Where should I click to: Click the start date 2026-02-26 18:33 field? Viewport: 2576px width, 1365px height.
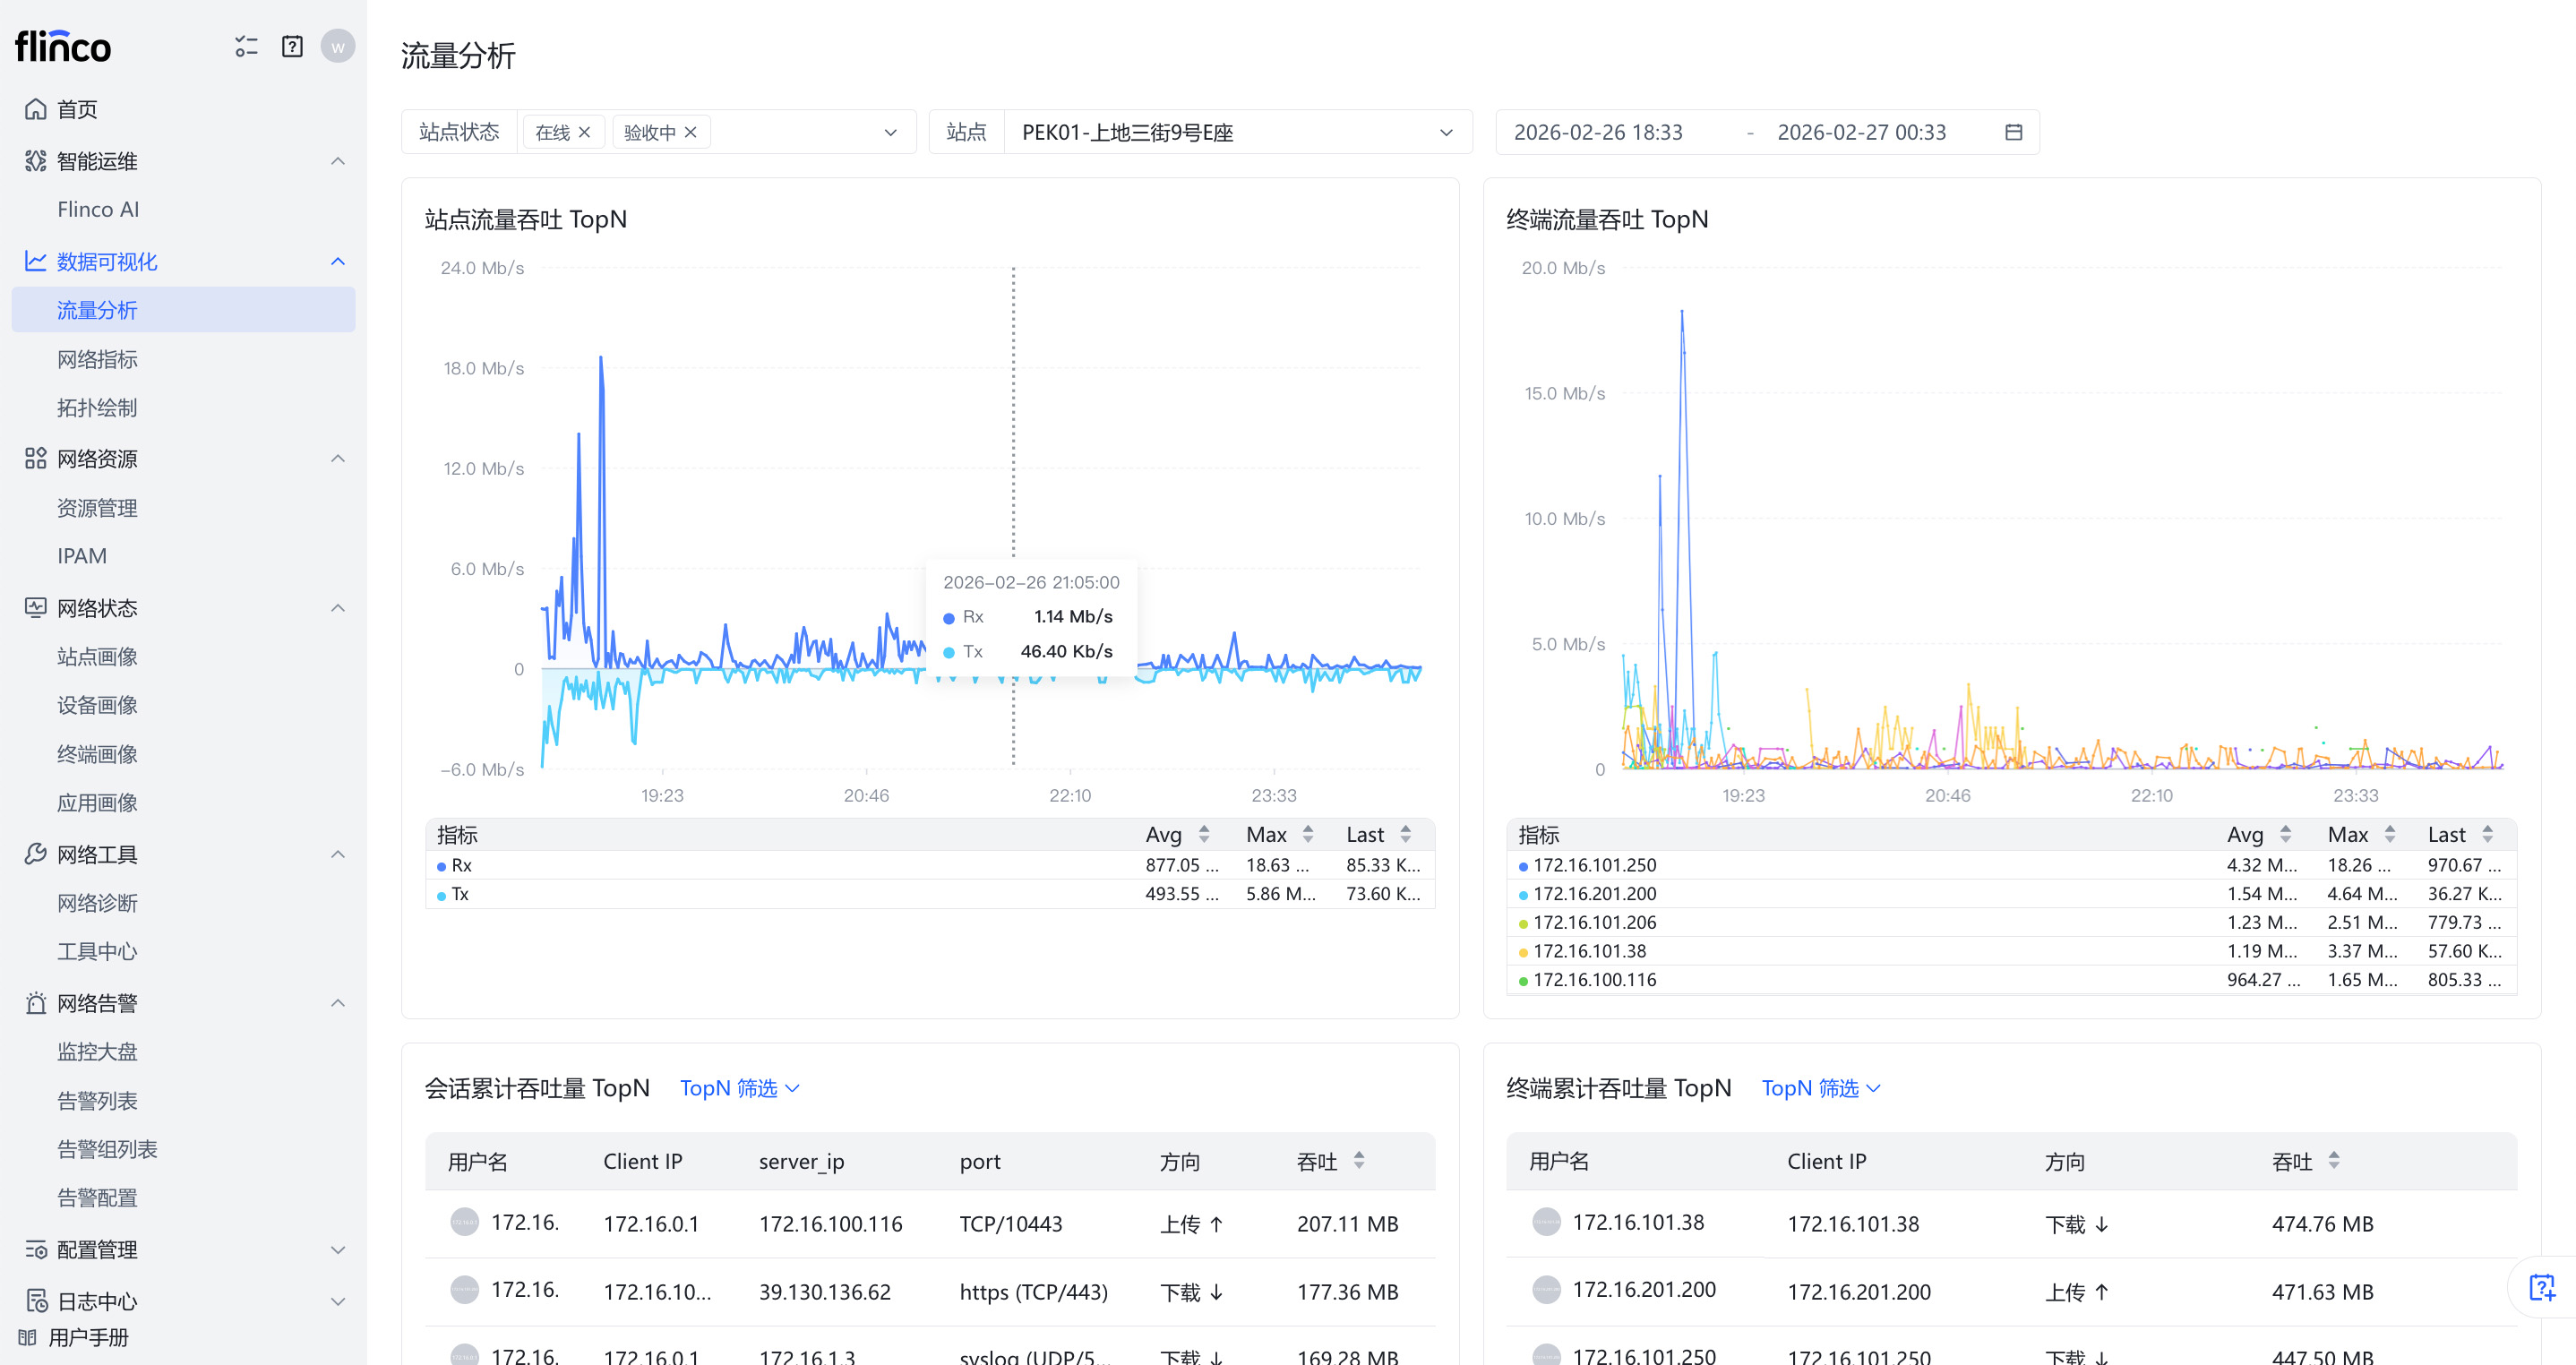(x=1597, y=132)
